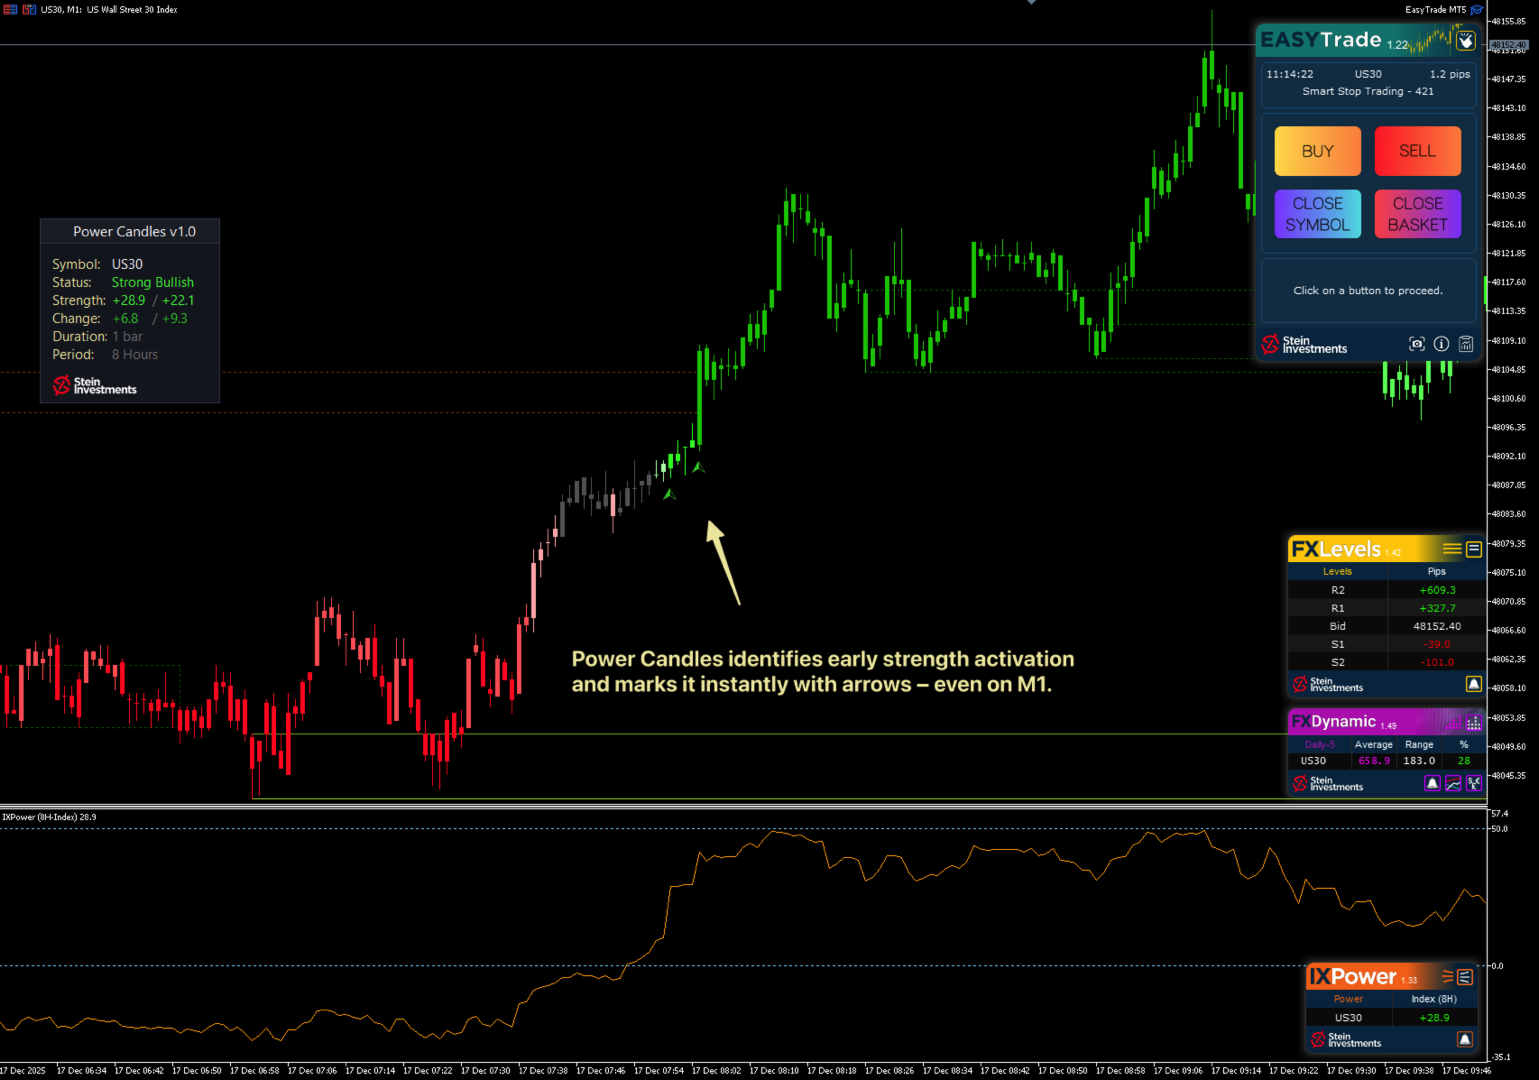Open the EasyTrade statistics clipboard icon
This screenshot has height=1080, width=1539.
tap(1466, 344)
